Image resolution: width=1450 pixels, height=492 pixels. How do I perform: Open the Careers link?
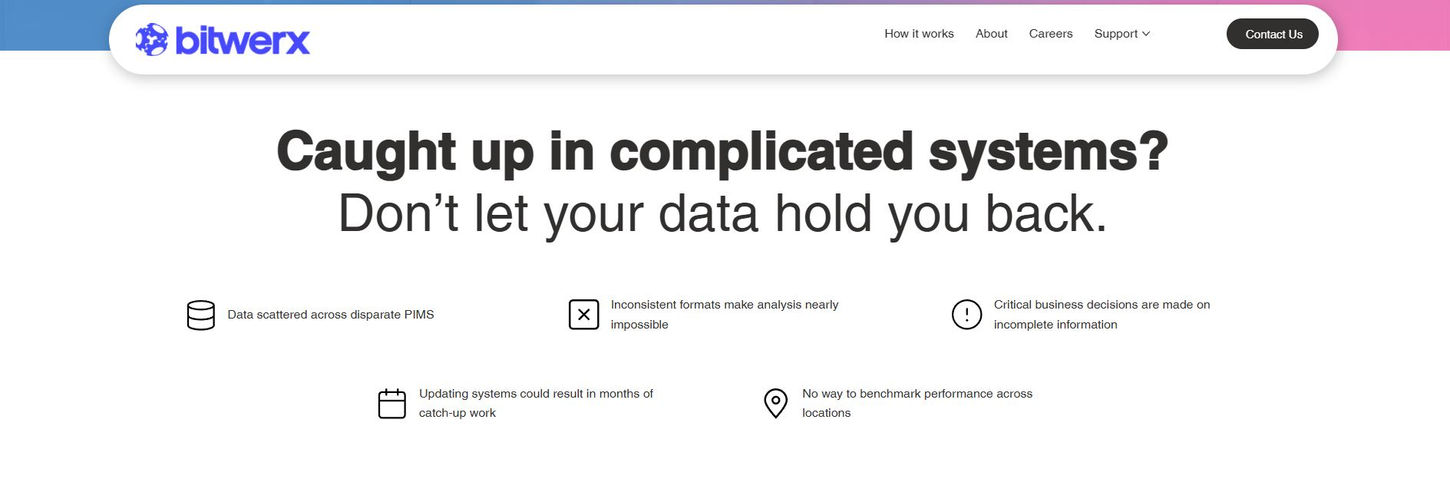click(1050, 34)
